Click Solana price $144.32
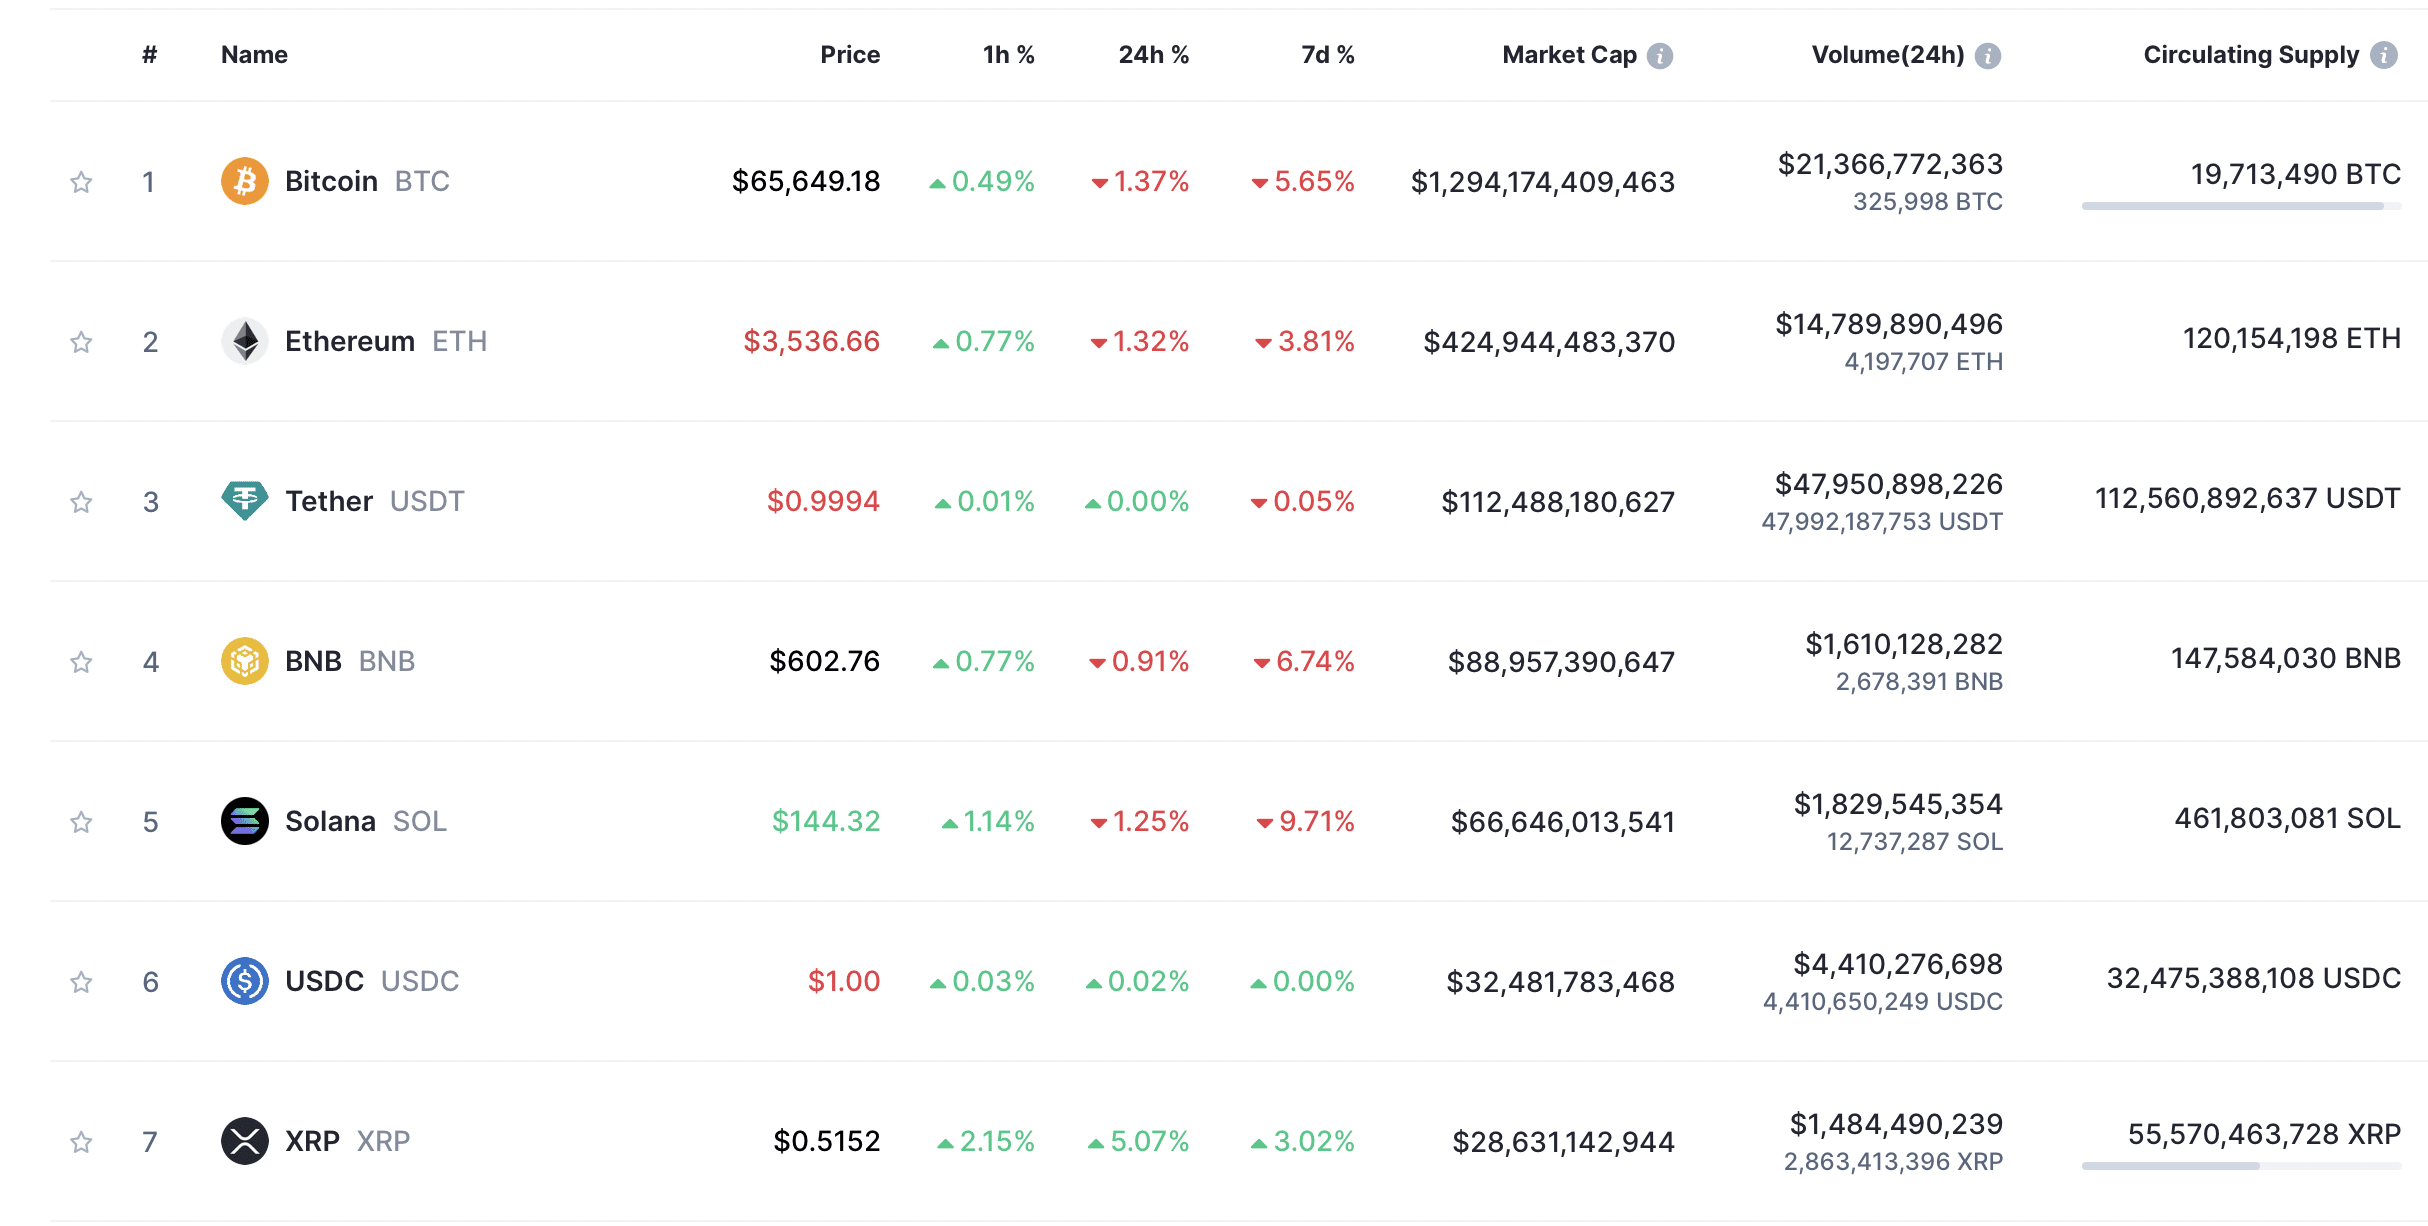Image resolution: width=2428 pixels, height=1226 pixels. 826,821
